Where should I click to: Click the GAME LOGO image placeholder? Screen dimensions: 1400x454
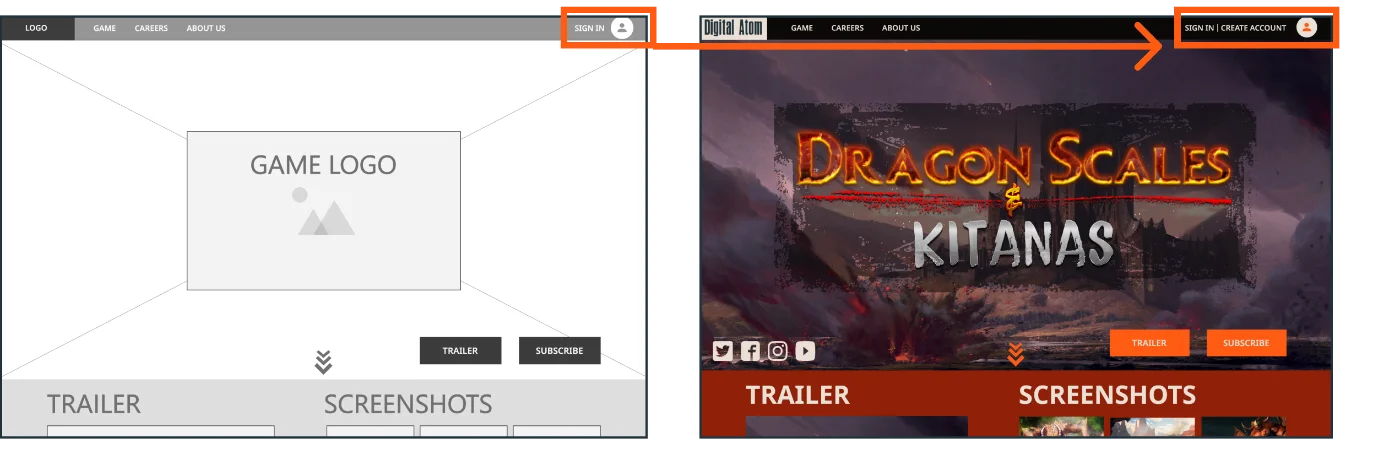pyautogui.click(x=324, y=210)
